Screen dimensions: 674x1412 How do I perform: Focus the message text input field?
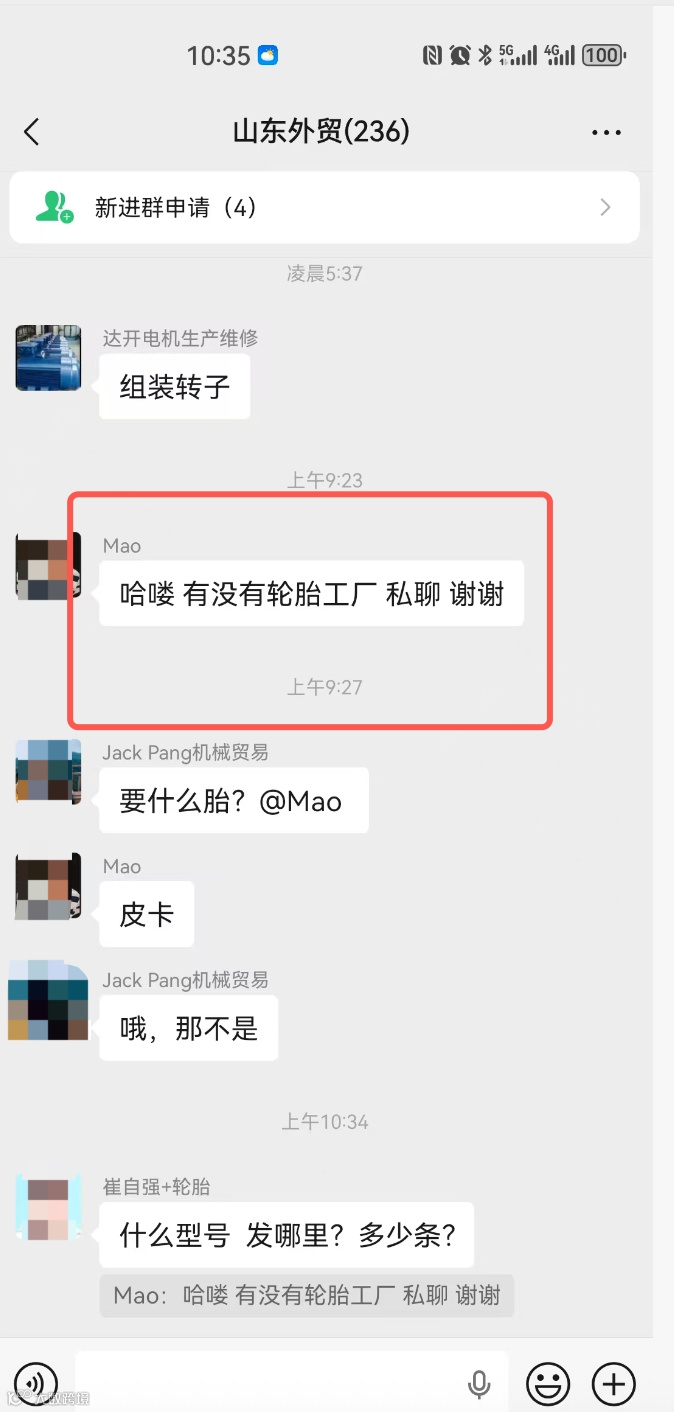pyautogui.click(x=291, y=1384)
